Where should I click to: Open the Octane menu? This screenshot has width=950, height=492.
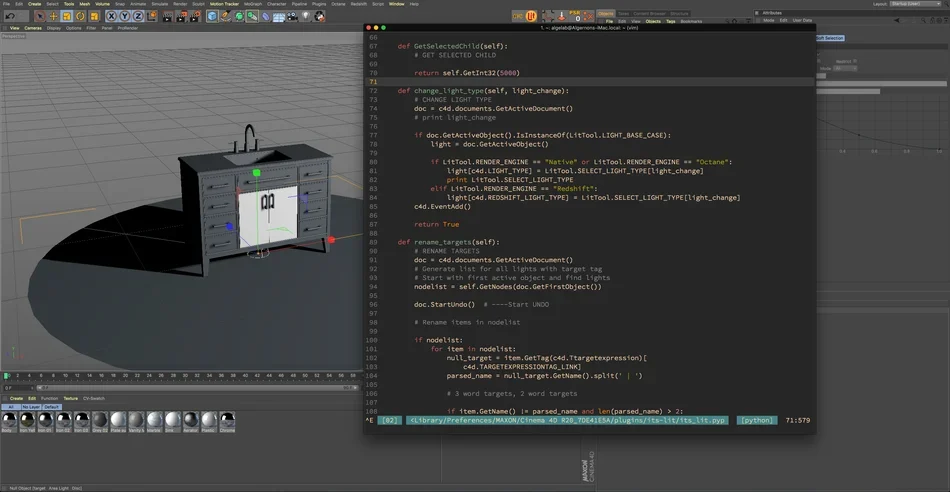[338, 4]
